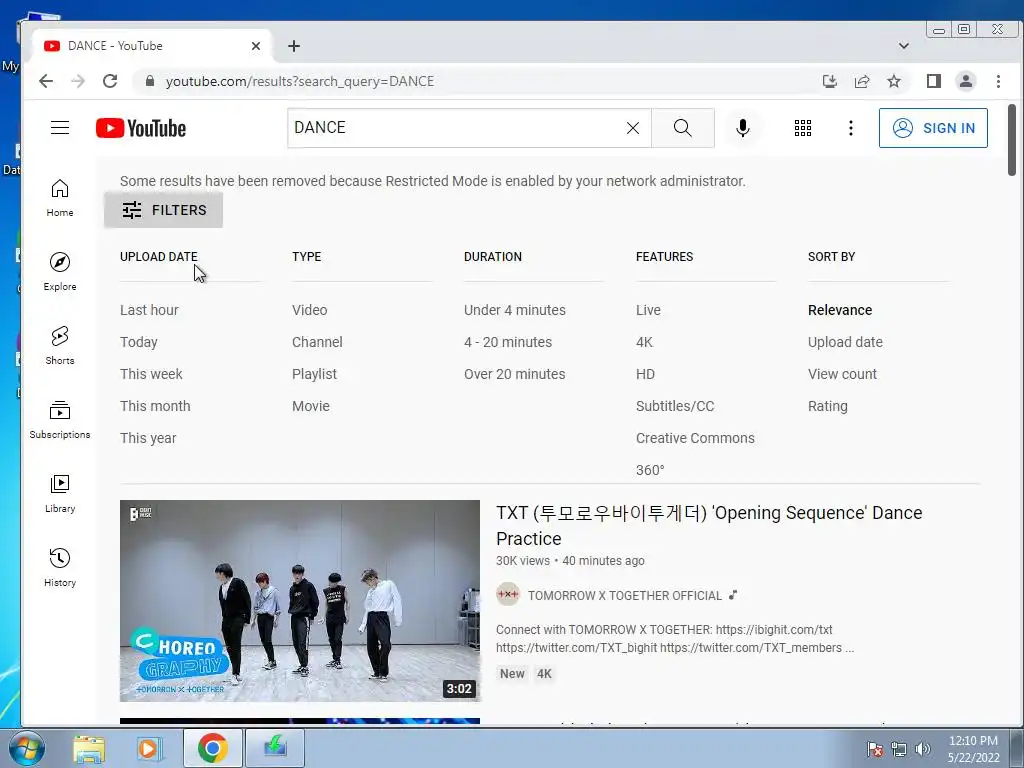Image resolution: width=1024 pixels, height=768 pixels.
Task: Filter results from This month
Action: [x=155, y=406]
